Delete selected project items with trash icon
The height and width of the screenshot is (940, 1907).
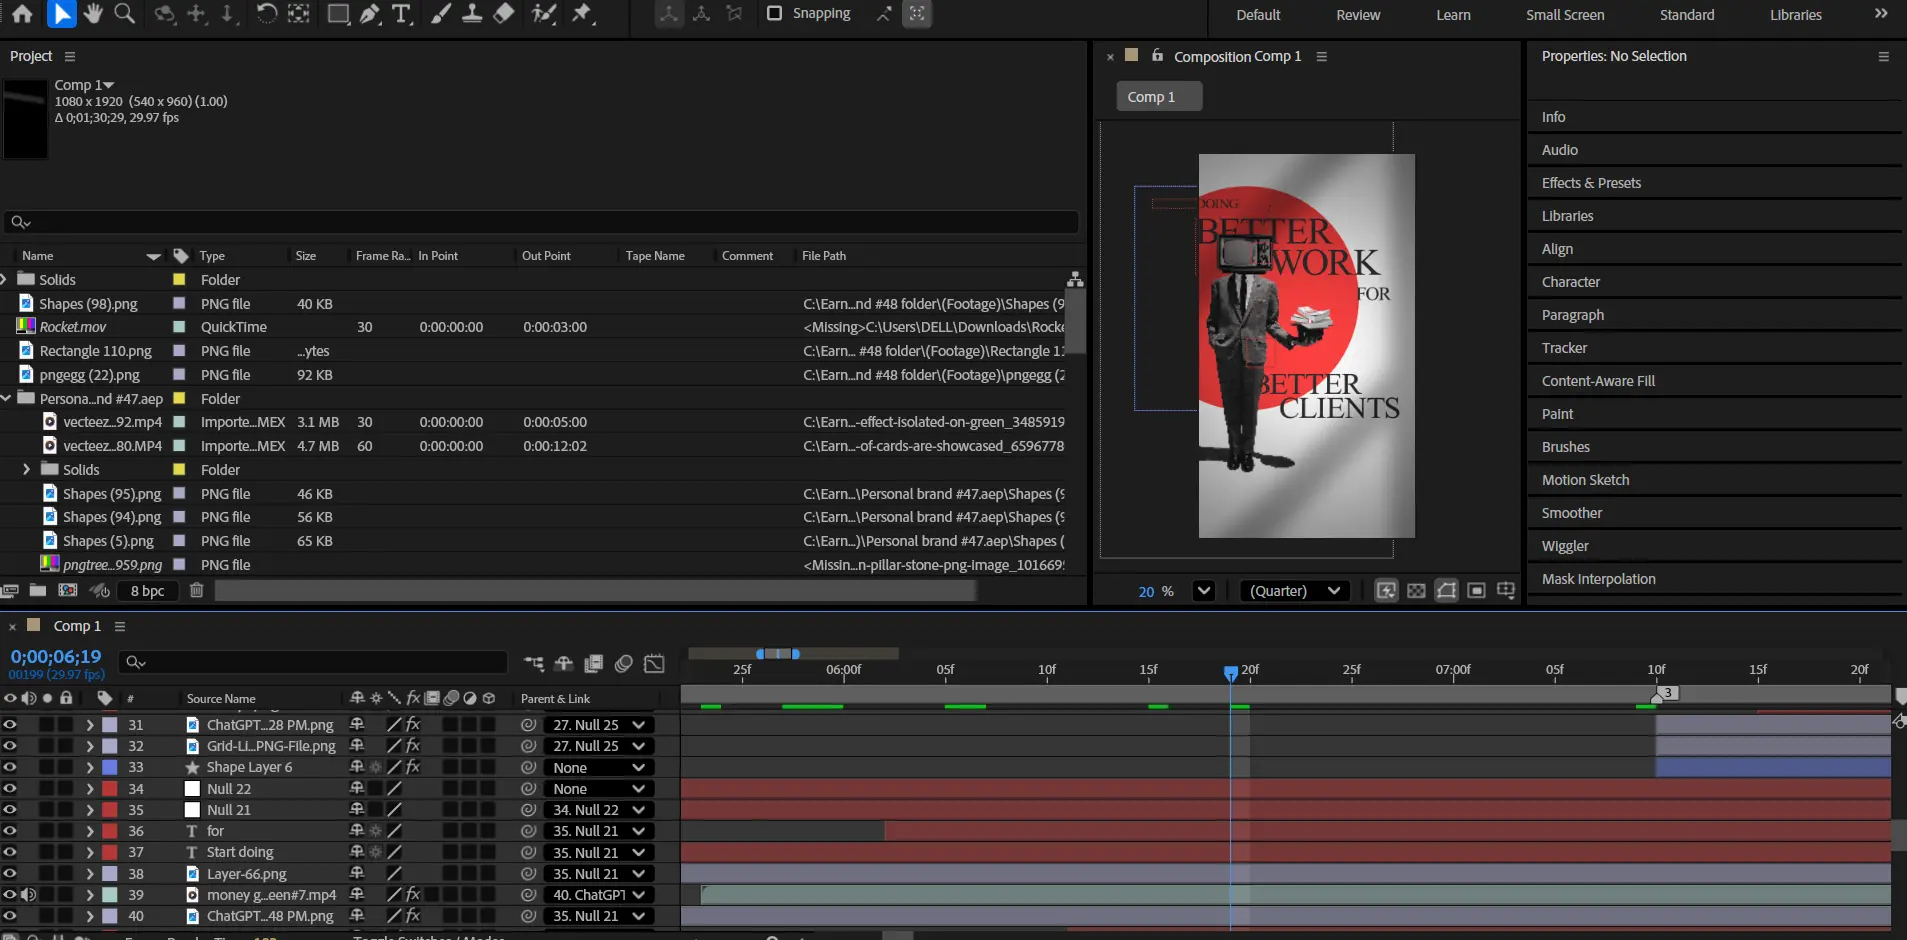point(197,591)
